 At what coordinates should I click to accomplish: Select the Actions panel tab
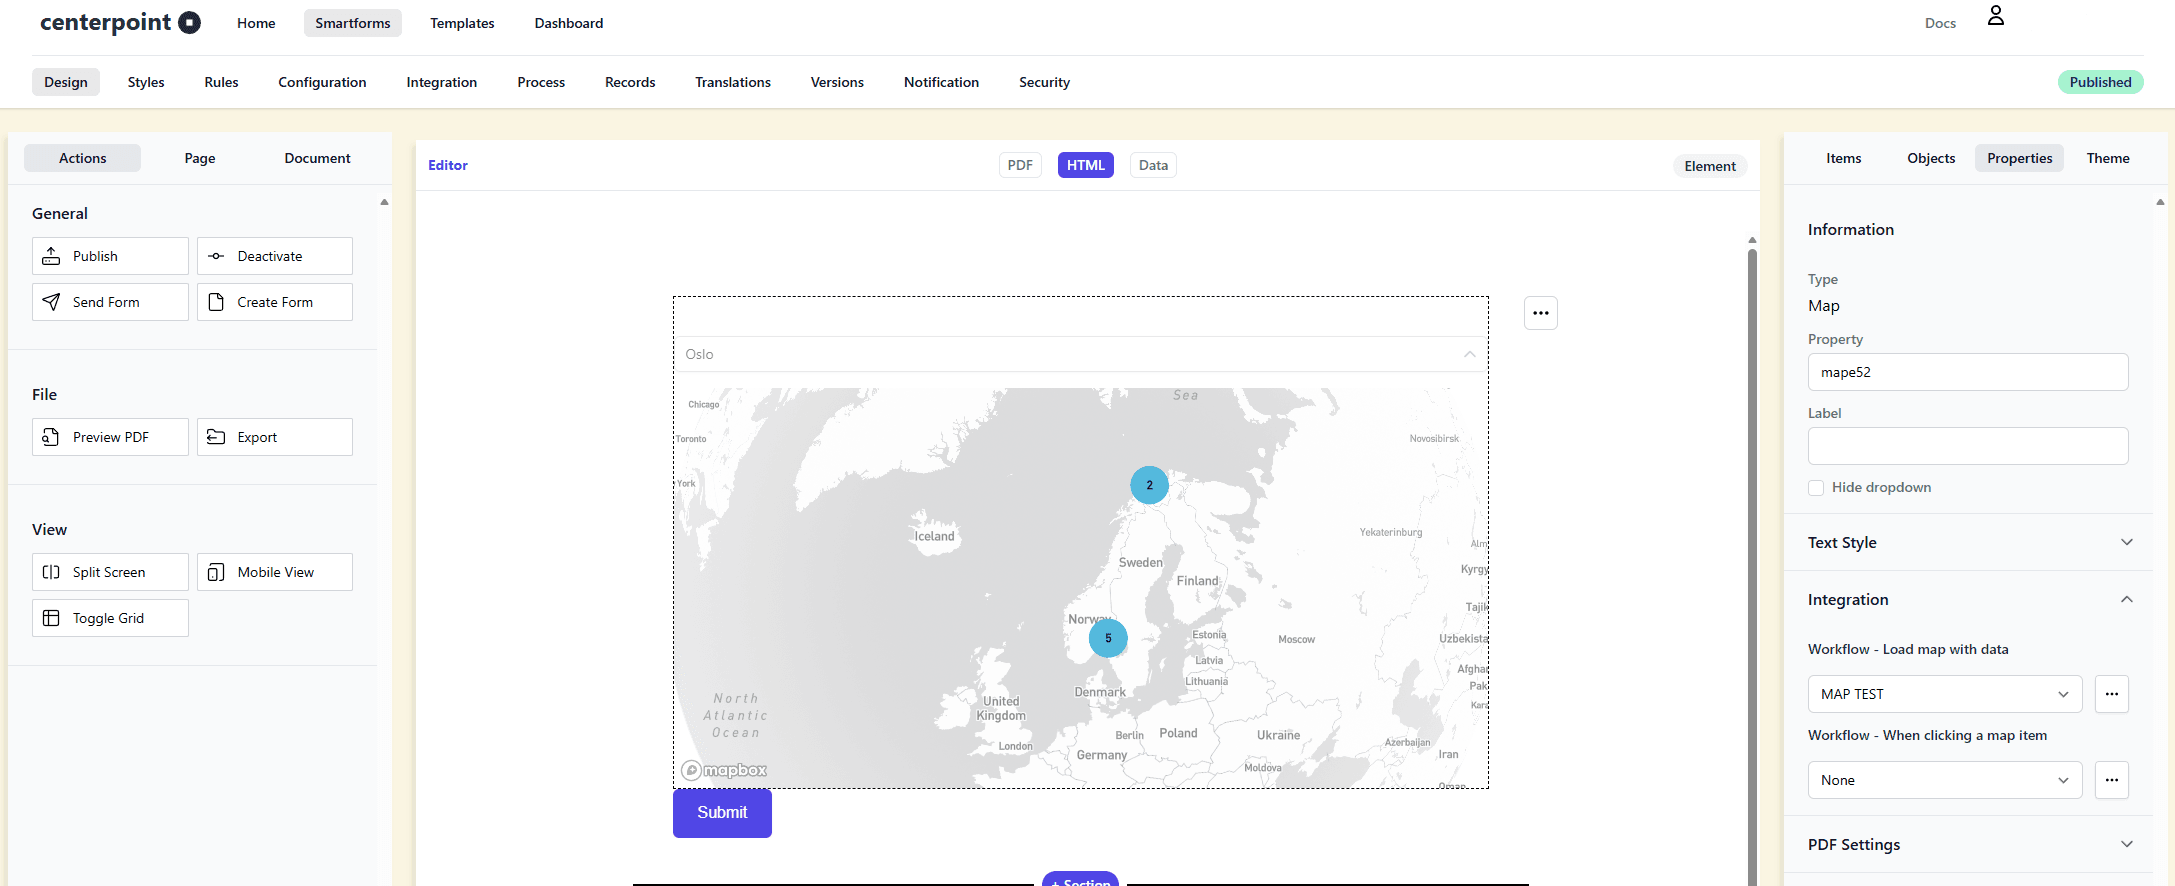coord(82,158)
